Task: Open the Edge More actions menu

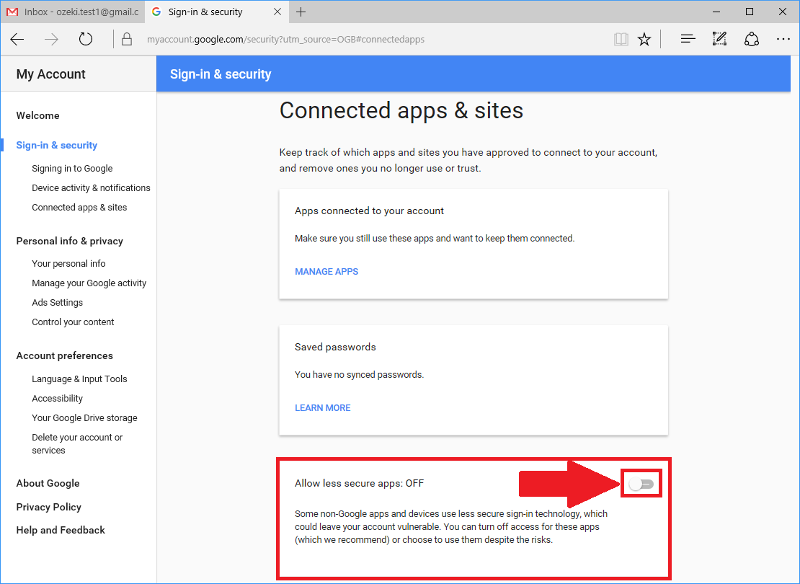Action: pos(783,39)
